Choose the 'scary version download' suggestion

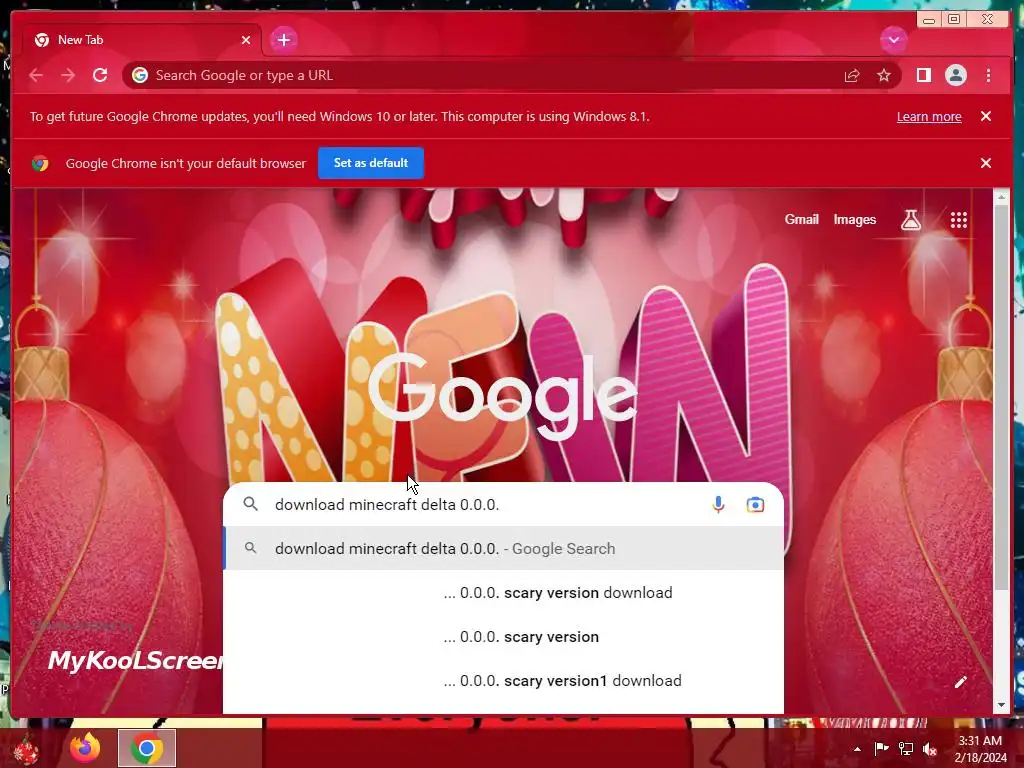coord(504,593)
